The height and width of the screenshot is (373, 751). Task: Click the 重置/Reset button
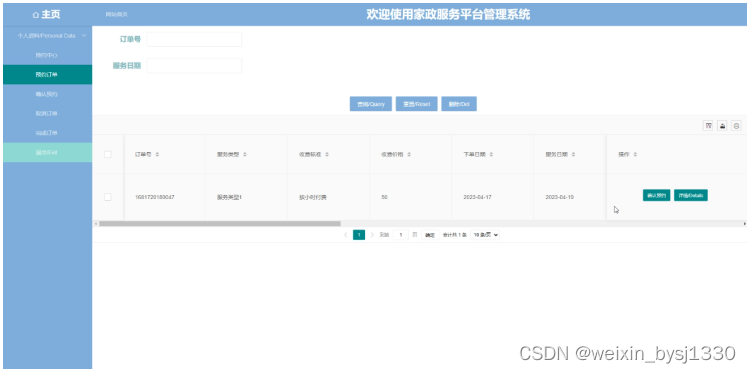pos(417,104)
